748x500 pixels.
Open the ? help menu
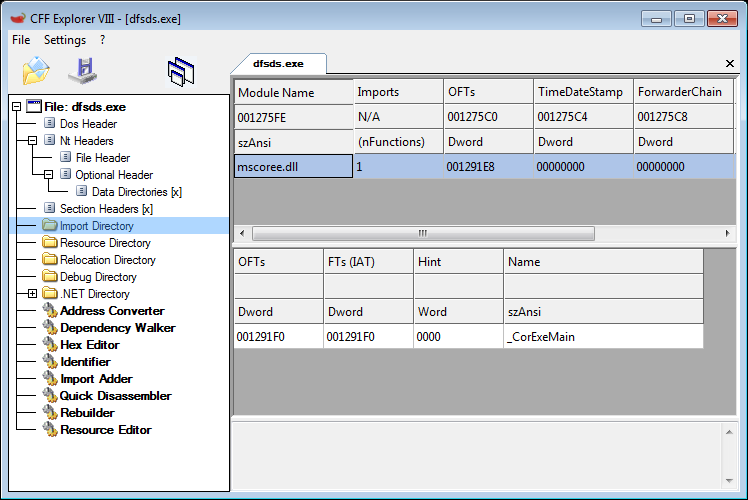click(x=103, y=40)
